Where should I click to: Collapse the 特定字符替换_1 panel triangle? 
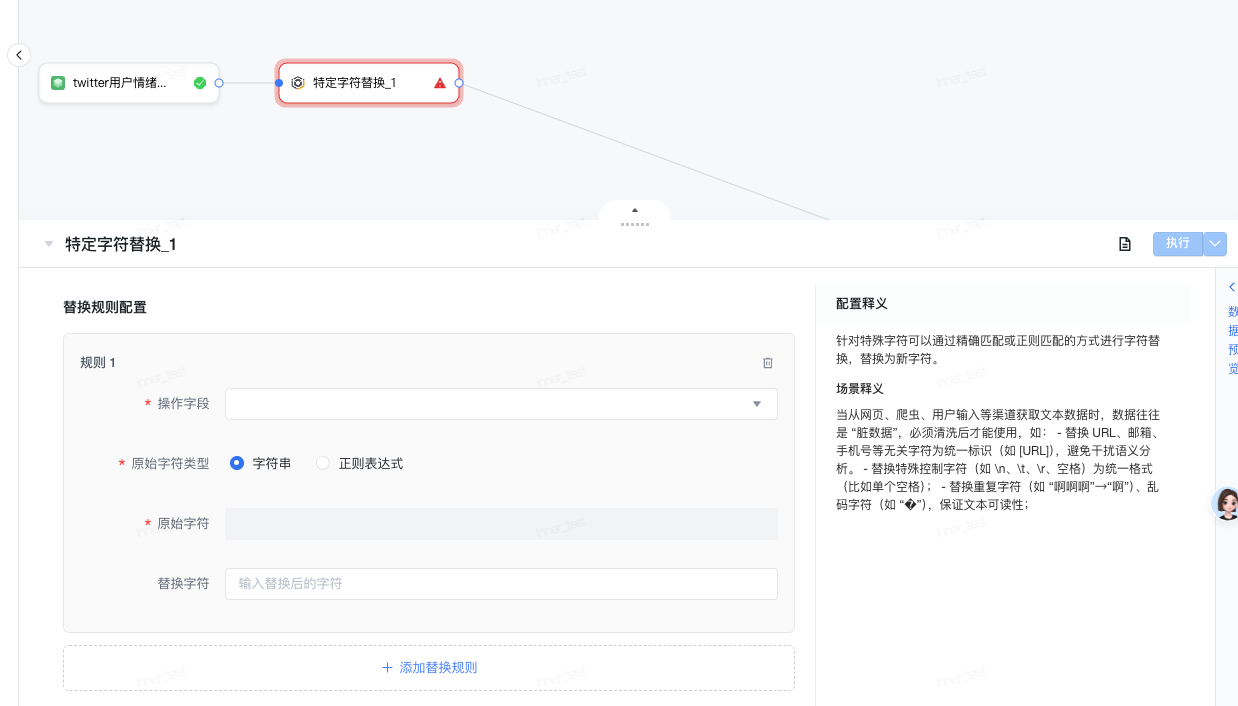(x=49, y=244)
